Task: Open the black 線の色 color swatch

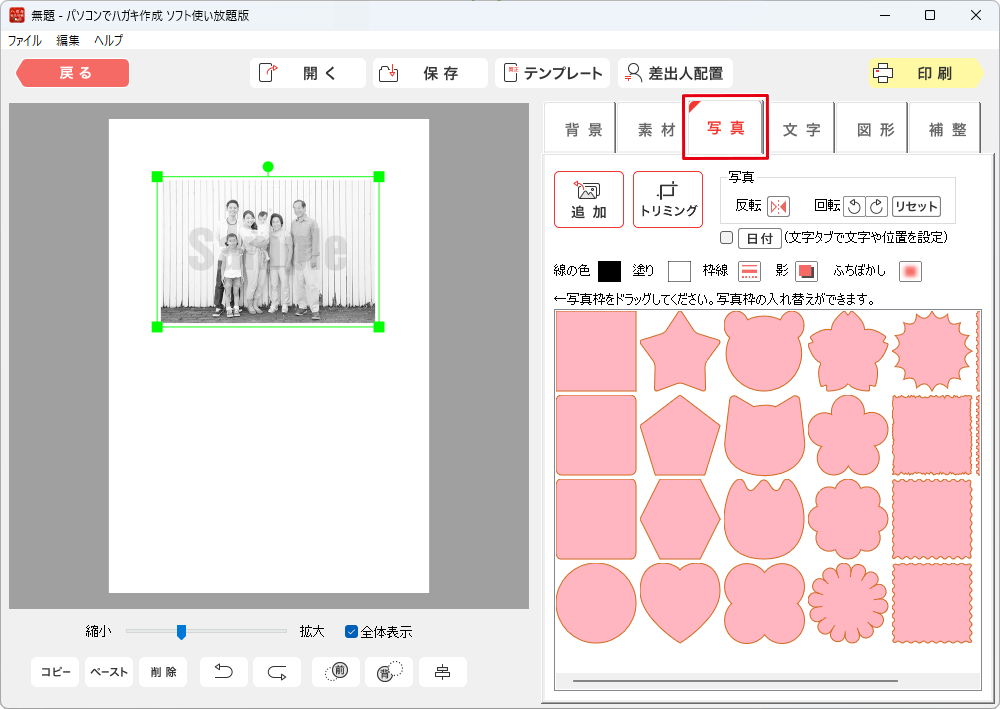Action: [609, 271]
